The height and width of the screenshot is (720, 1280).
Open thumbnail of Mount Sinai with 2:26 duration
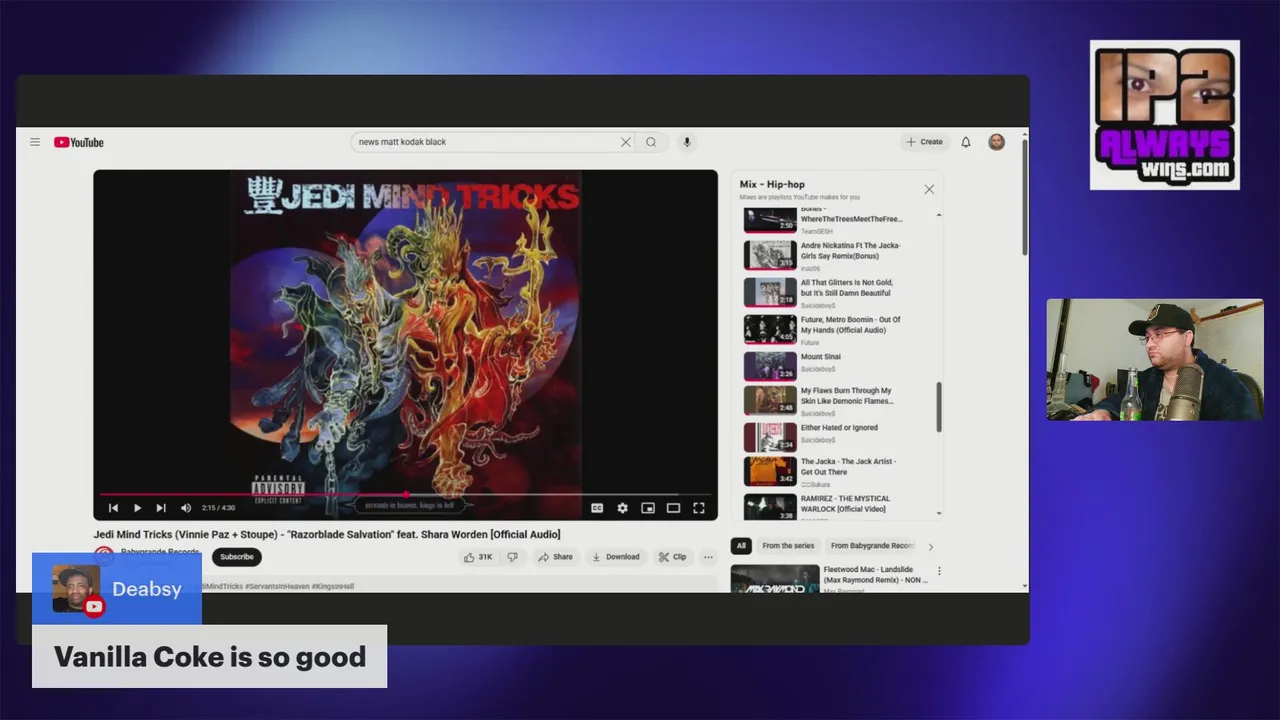coord(770,366)
